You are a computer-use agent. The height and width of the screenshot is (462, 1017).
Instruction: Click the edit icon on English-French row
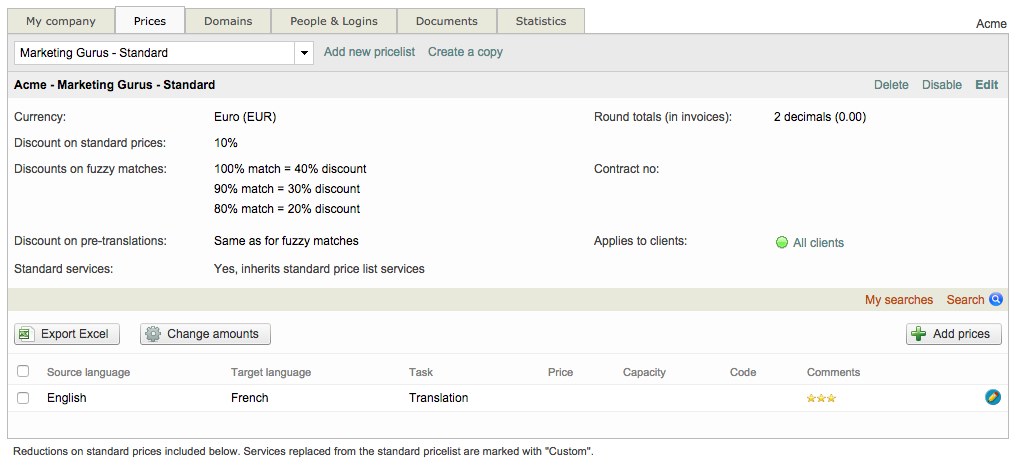[992, 397]
